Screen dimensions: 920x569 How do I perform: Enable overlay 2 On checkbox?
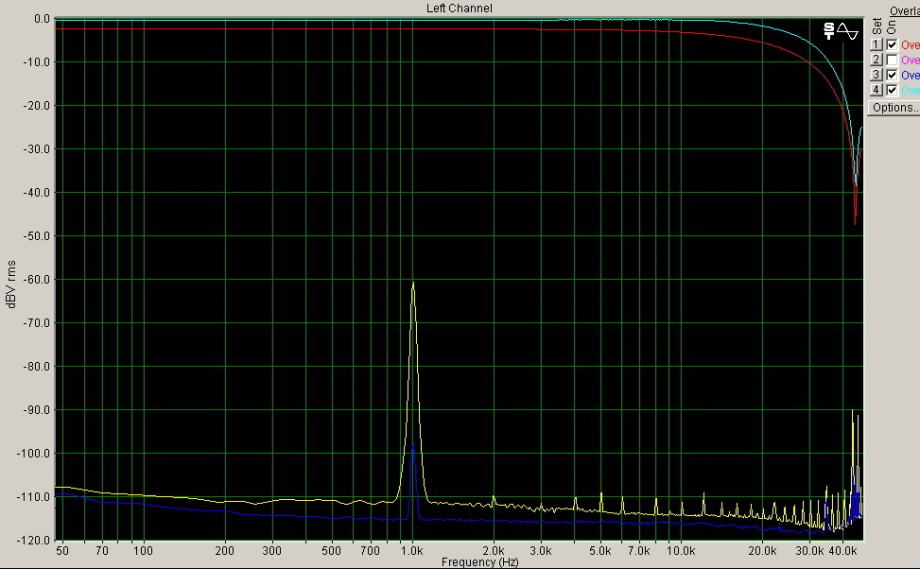892,60
